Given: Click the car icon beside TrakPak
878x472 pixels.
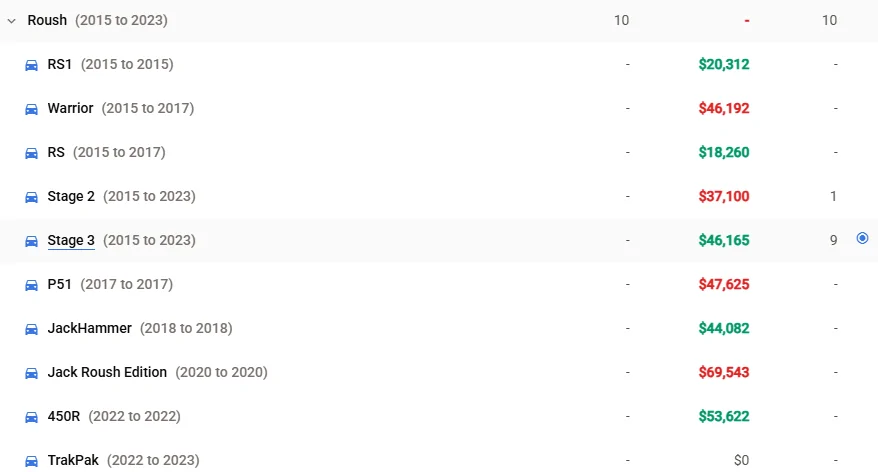Looking at the screenshot, I should pyautogui.click(x=31, y=461).
